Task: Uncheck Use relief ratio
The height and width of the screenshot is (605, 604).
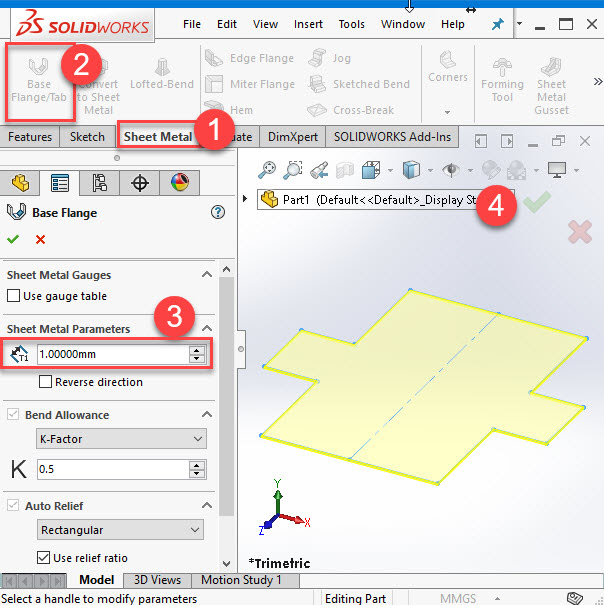Action: [x=43, y=558]
